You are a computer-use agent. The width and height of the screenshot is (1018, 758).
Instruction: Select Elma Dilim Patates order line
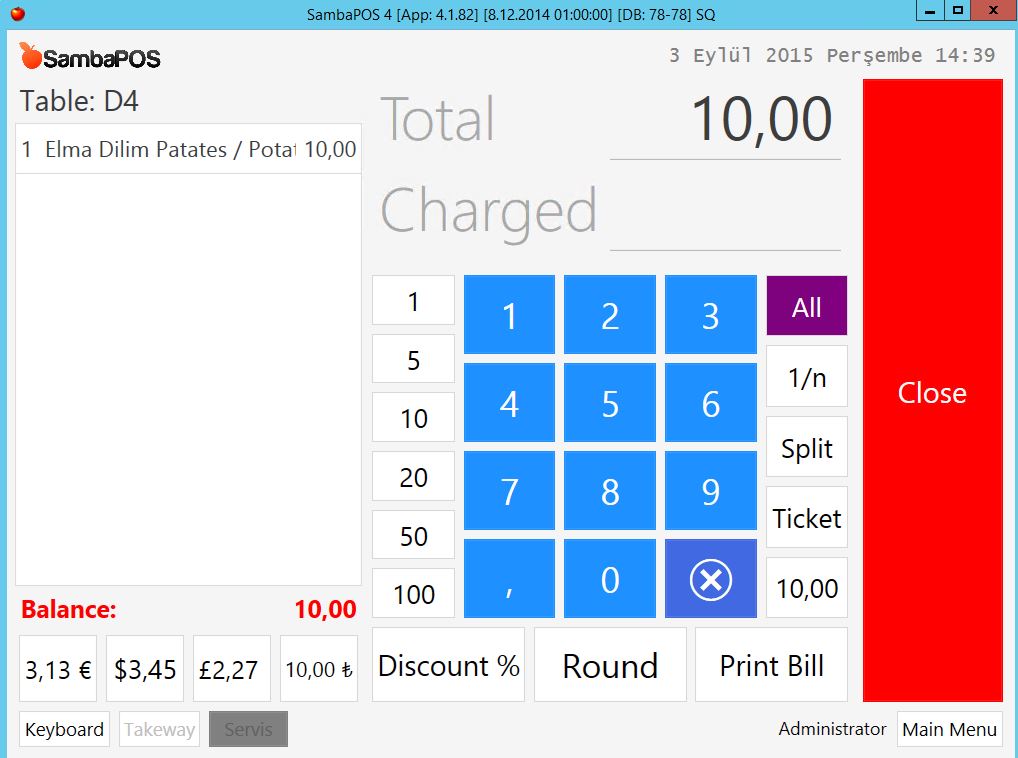(x=188, y=150)
